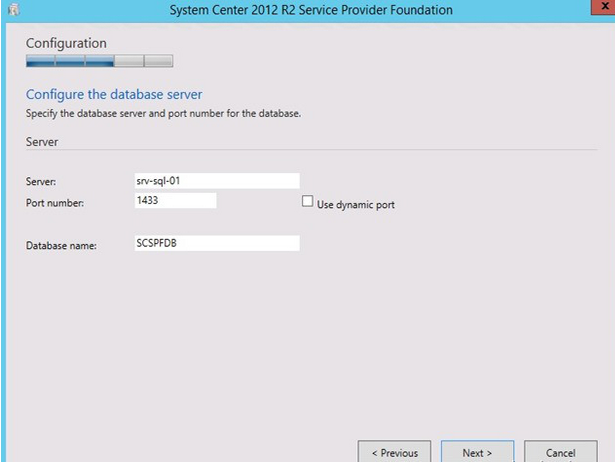Click the window title 'System Center 2012 R2 Service Provider Foundation'

click(311, 10)
